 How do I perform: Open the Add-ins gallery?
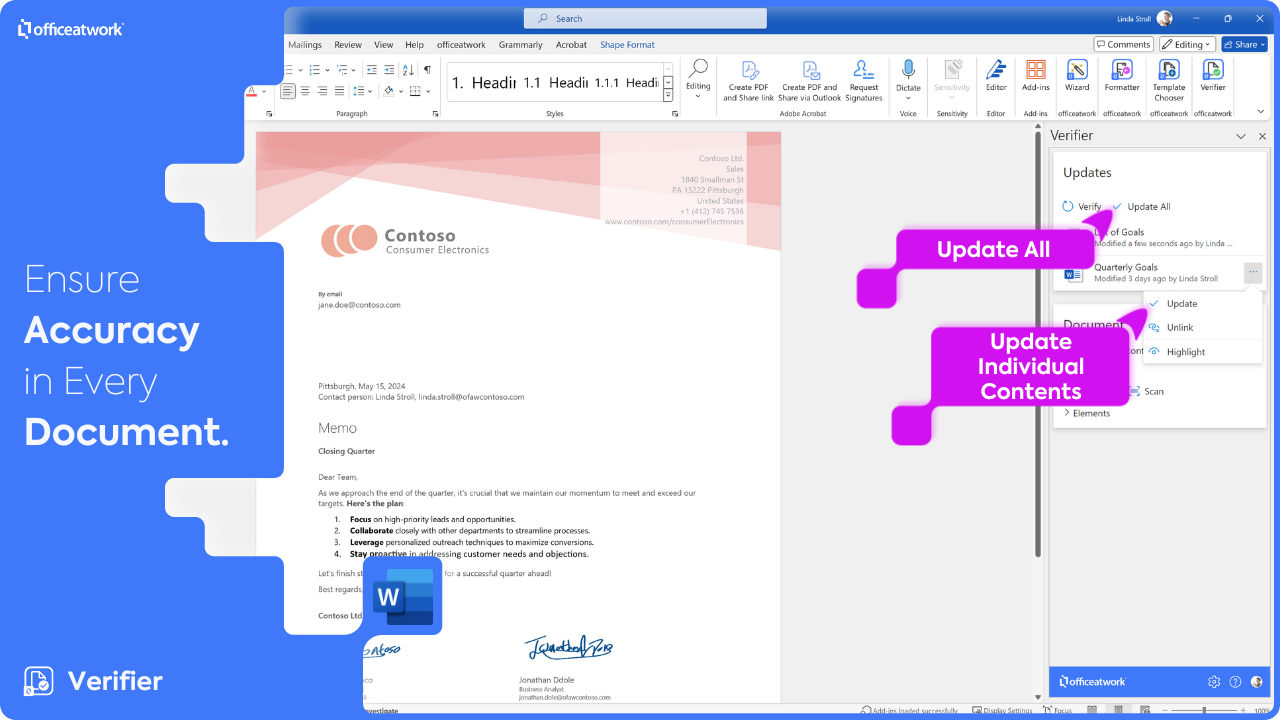click(1036, 76)
